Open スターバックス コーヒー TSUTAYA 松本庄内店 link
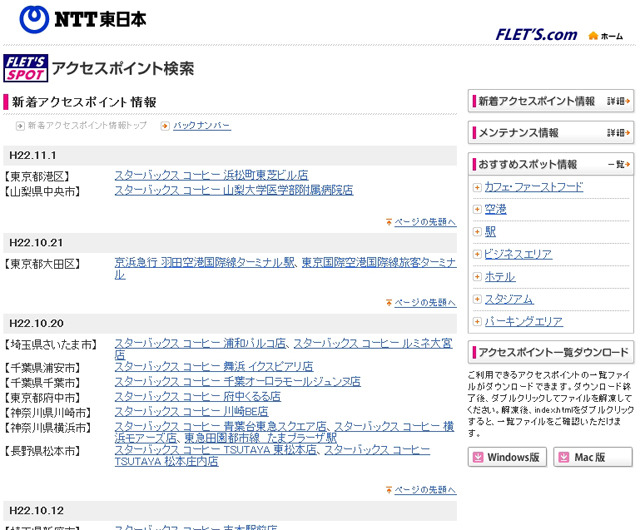The image size is (640, 530). [x=167, y=461]
